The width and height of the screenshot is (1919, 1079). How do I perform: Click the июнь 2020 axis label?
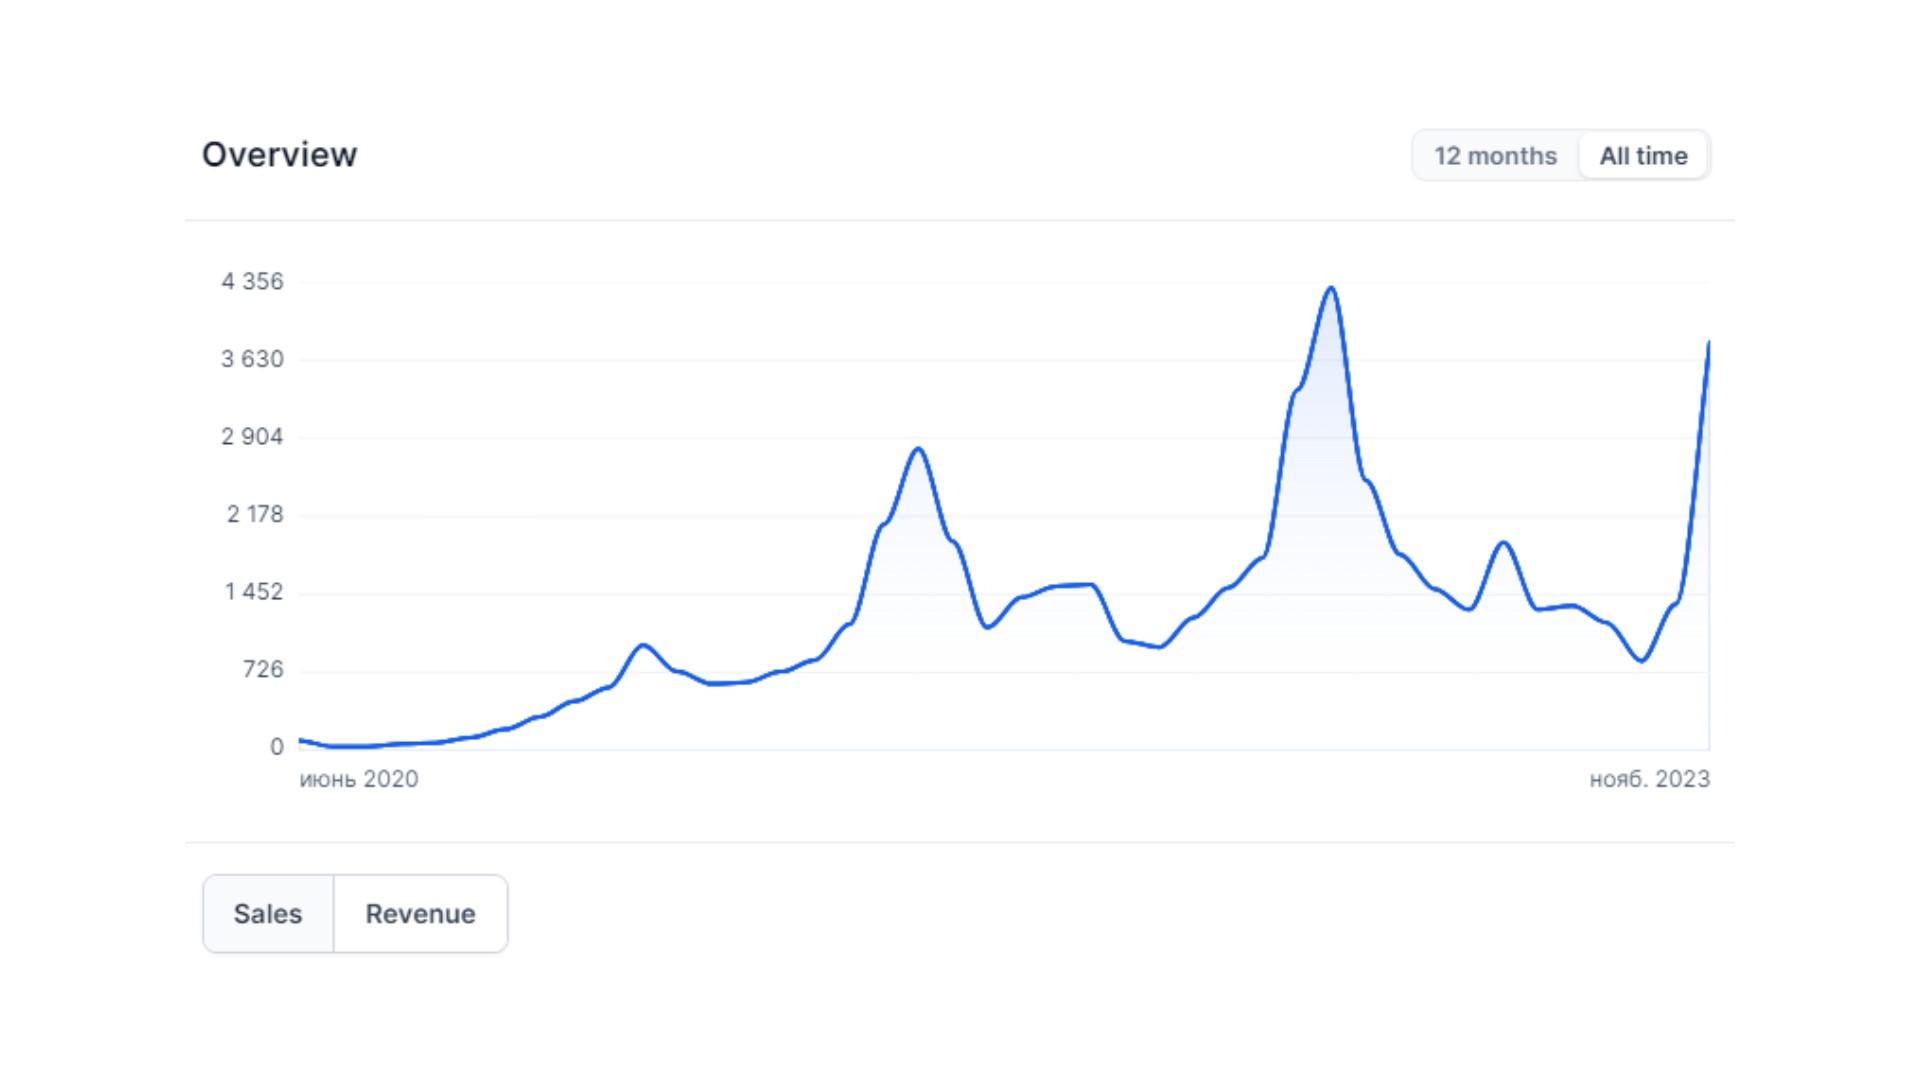359,779
